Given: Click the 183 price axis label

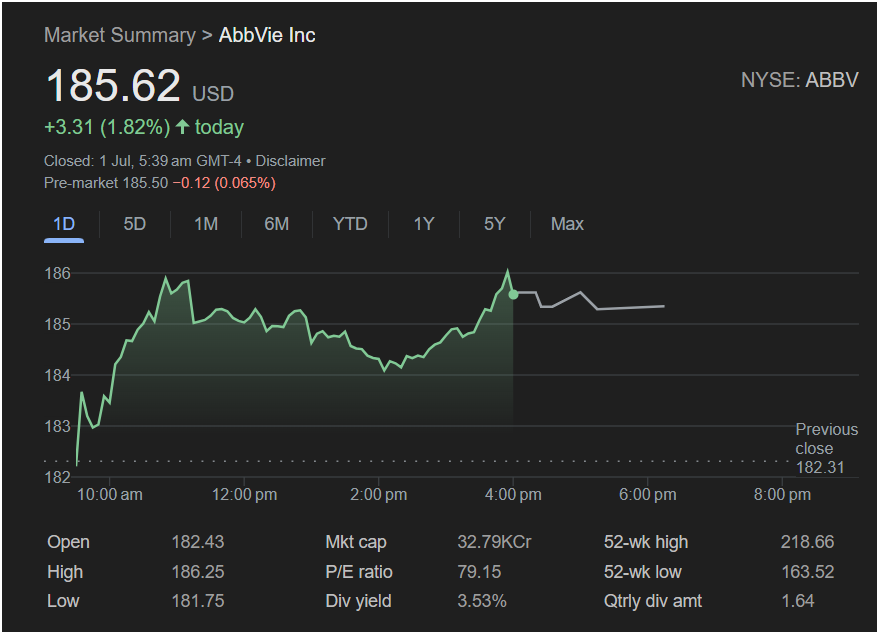Looking at the screenshot, I should point(58,426).
